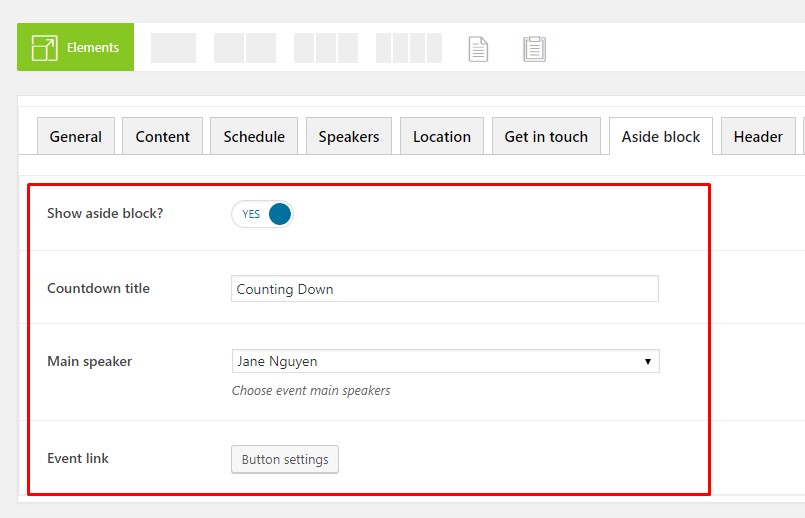
Task: Toggle the Show aside block switch
Action: [263, 214]
